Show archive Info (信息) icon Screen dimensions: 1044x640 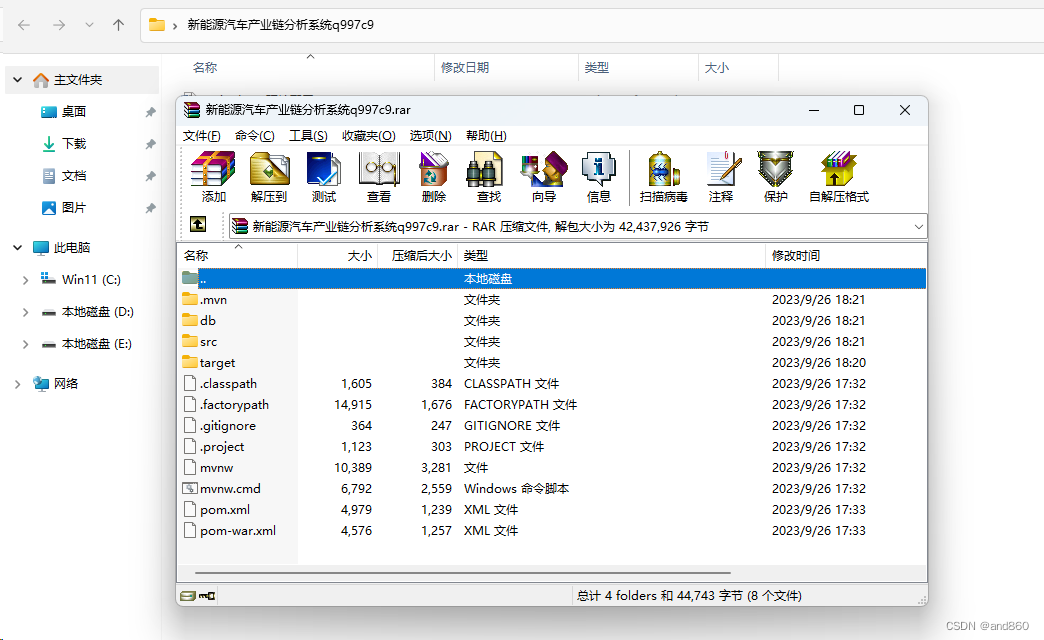coord(599,176)
